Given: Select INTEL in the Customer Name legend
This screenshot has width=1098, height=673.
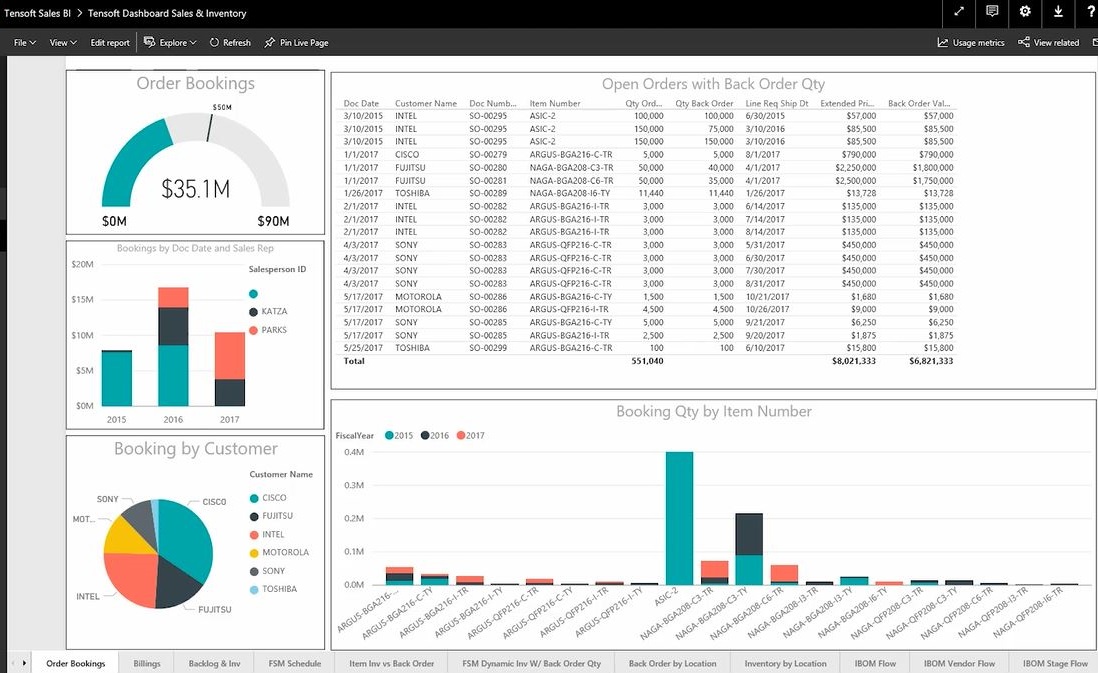Looking at the screenshot, I should coord(267,534).
